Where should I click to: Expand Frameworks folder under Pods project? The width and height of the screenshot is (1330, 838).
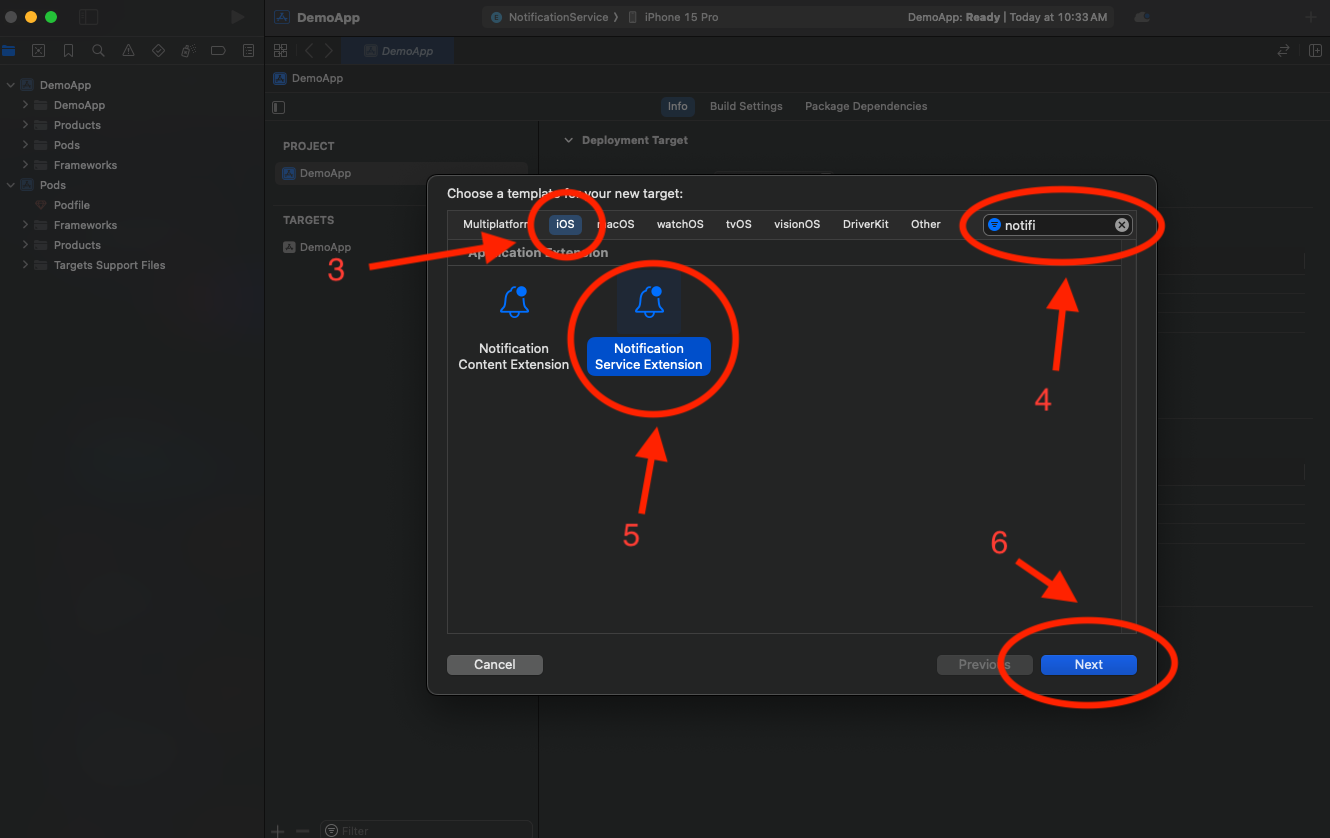(26, 225)
